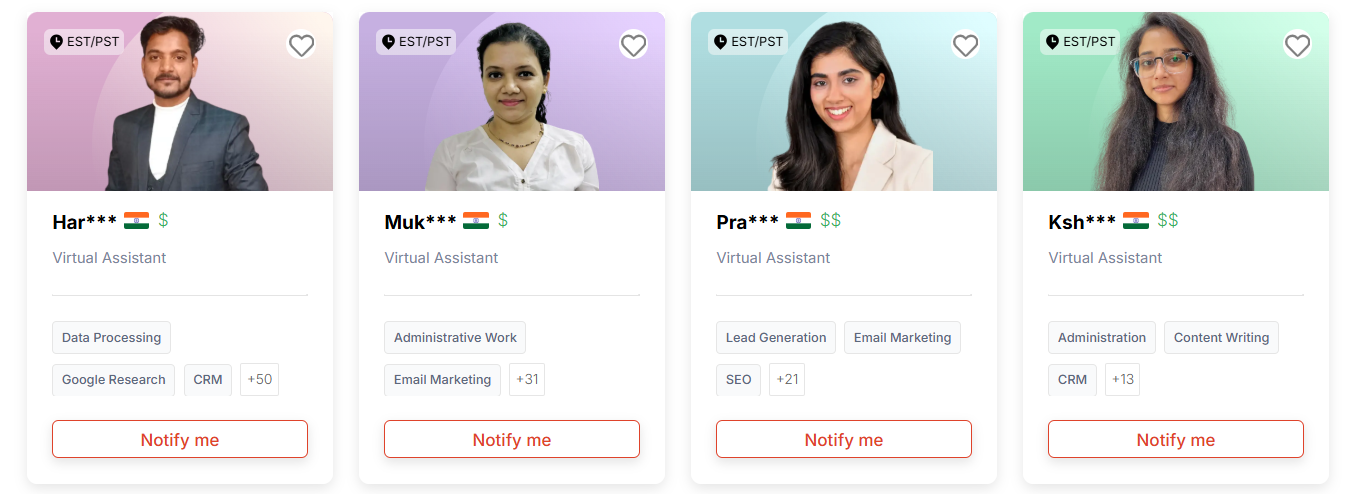Toggle the heart on the Muk*** profile card

tap(633, 45)
